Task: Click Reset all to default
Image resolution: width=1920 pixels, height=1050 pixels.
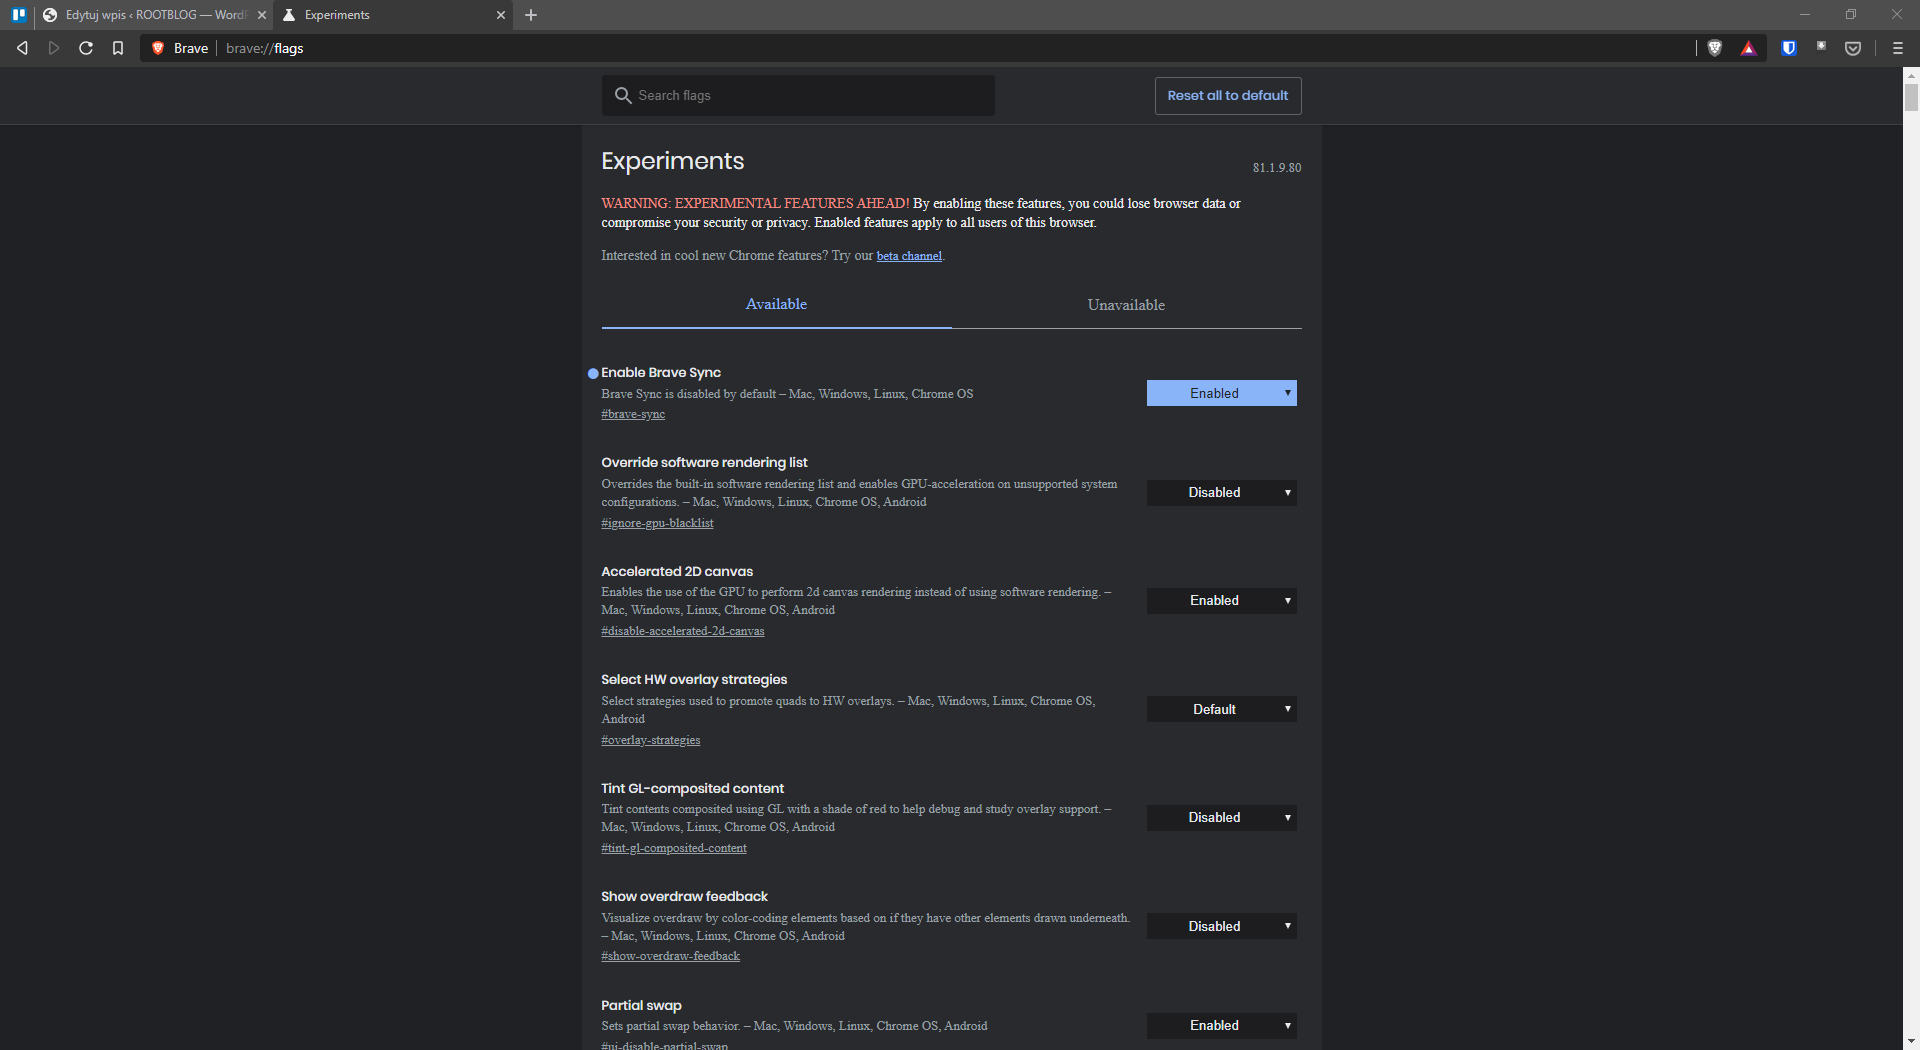Action: point(1227,95)
